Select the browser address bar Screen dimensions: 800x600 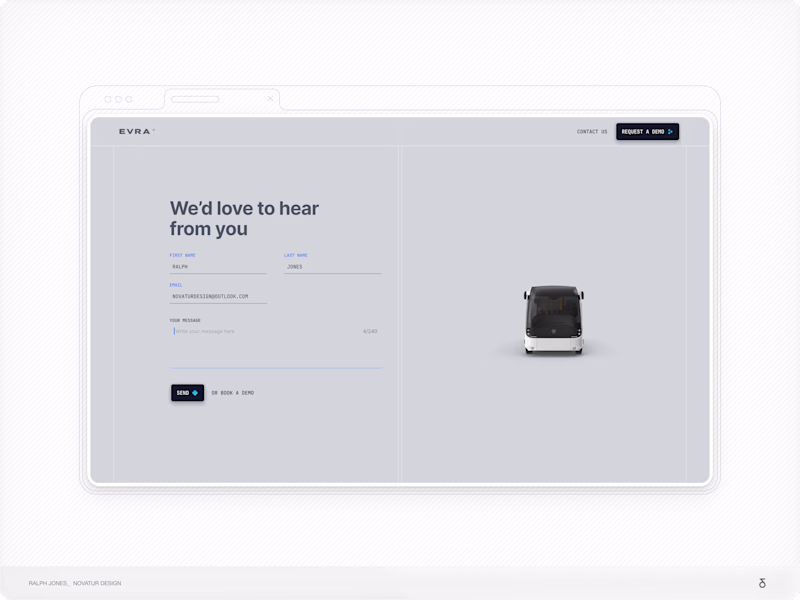[195, 100]
